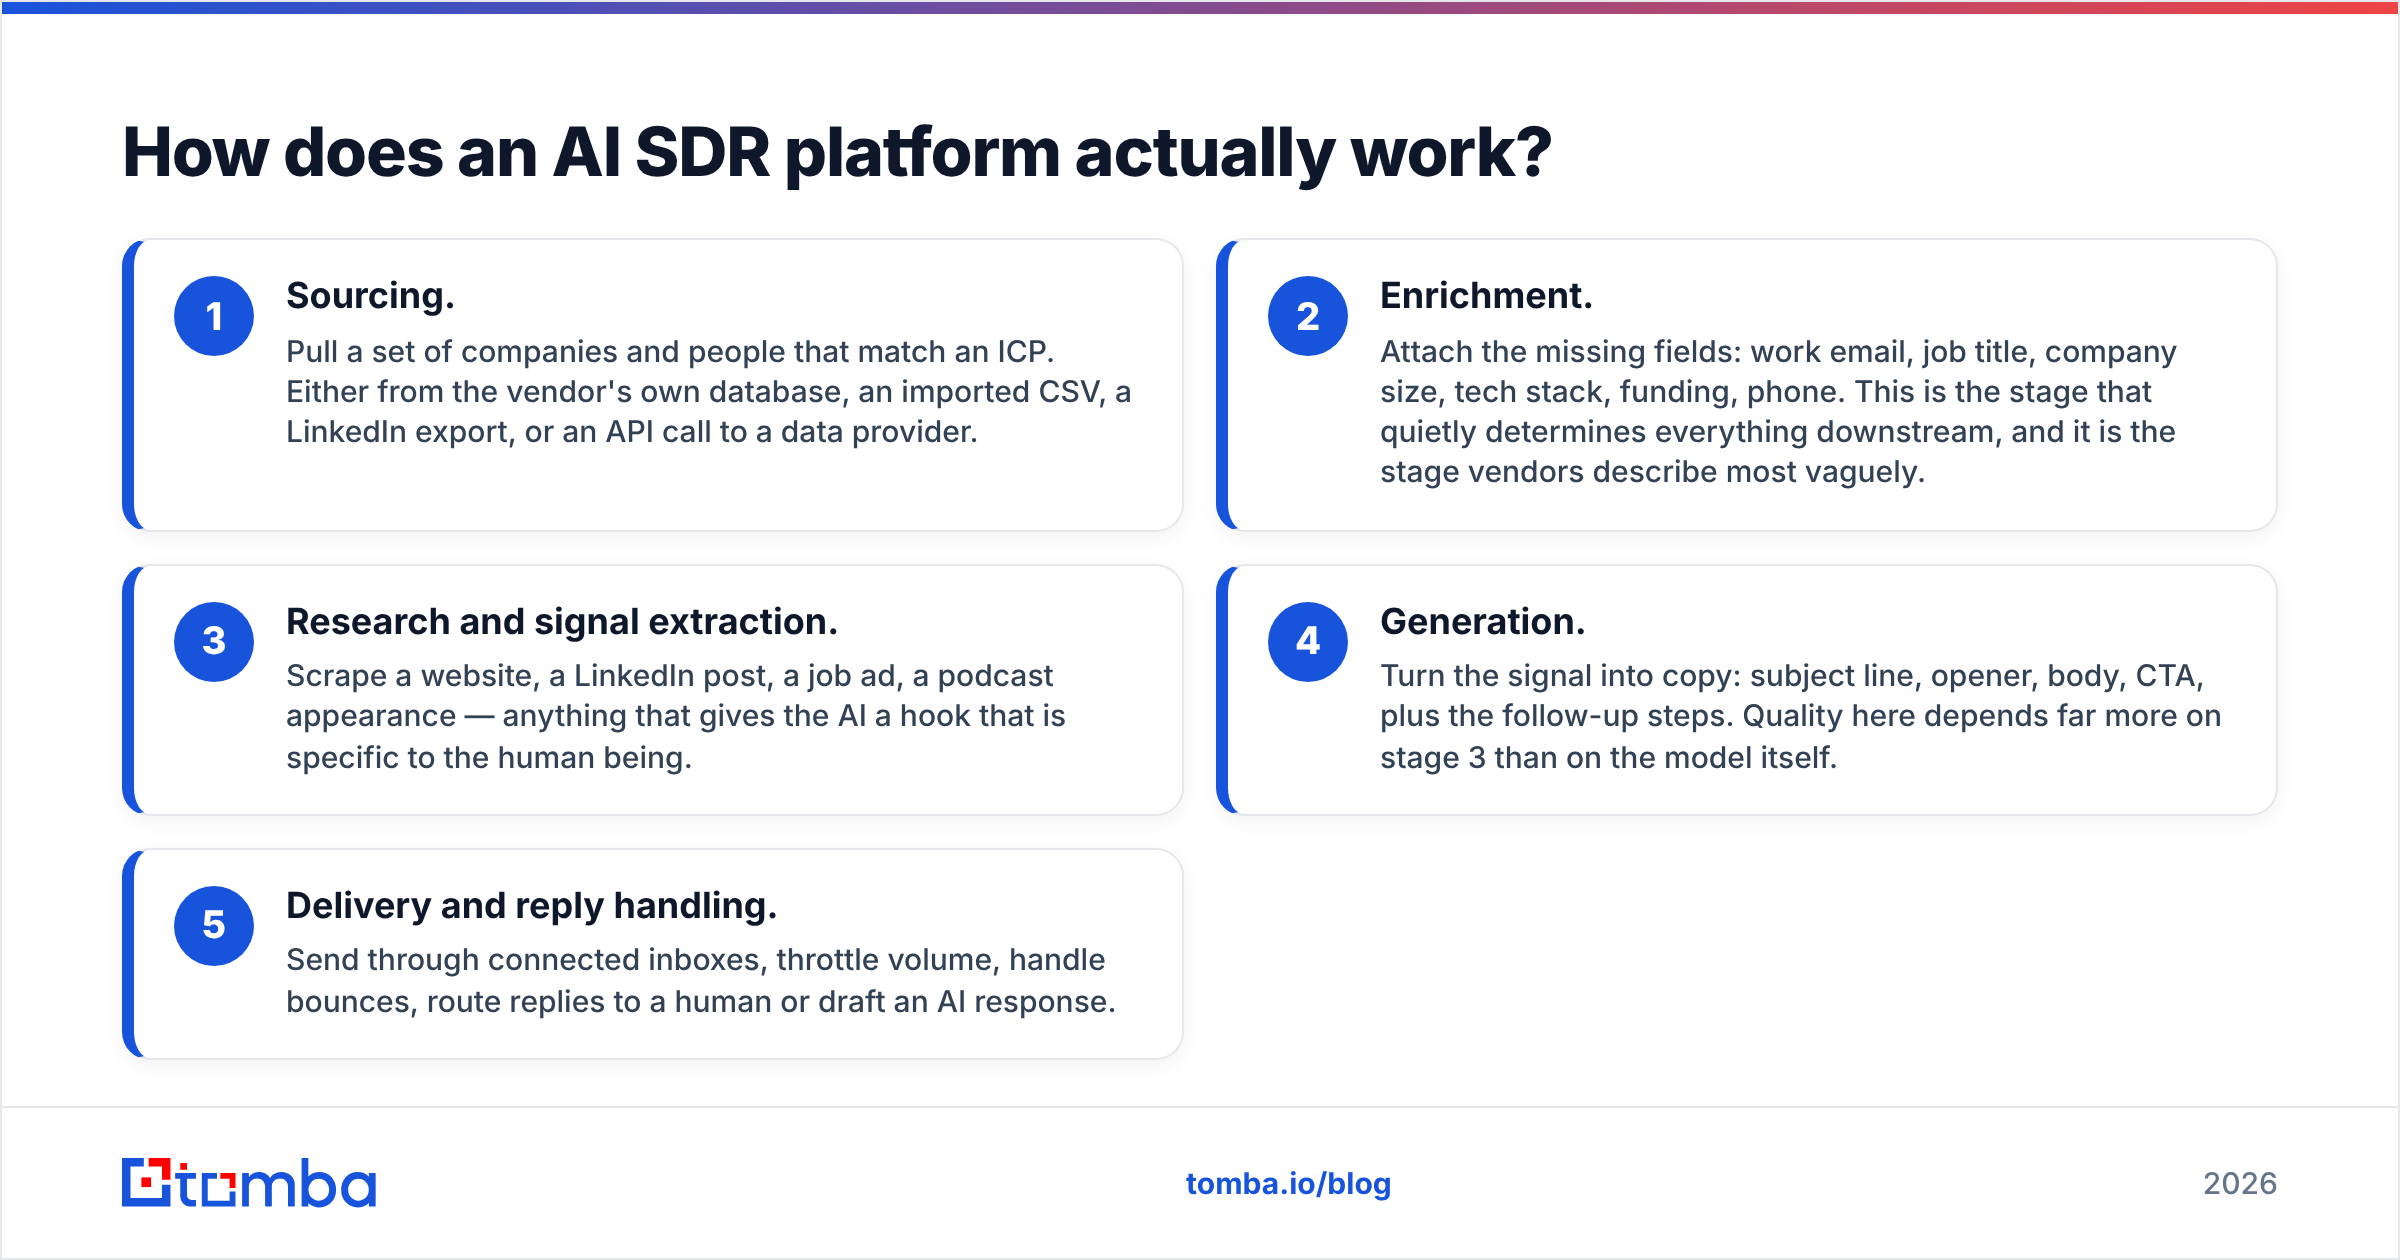Click the paragraph starting 'Scrape a website'
Screen dimensions: 2400x1260
tap(676, 716)
